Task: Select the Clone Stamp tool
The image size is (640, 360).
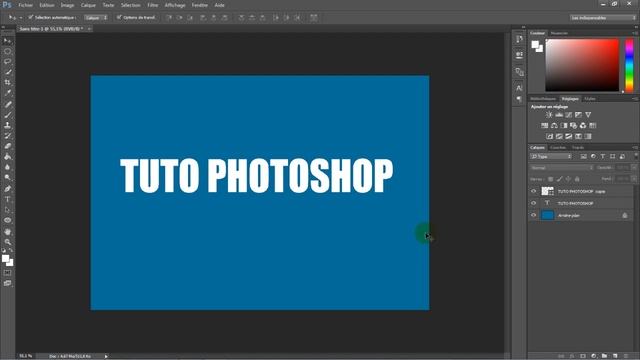Action: 7,125
